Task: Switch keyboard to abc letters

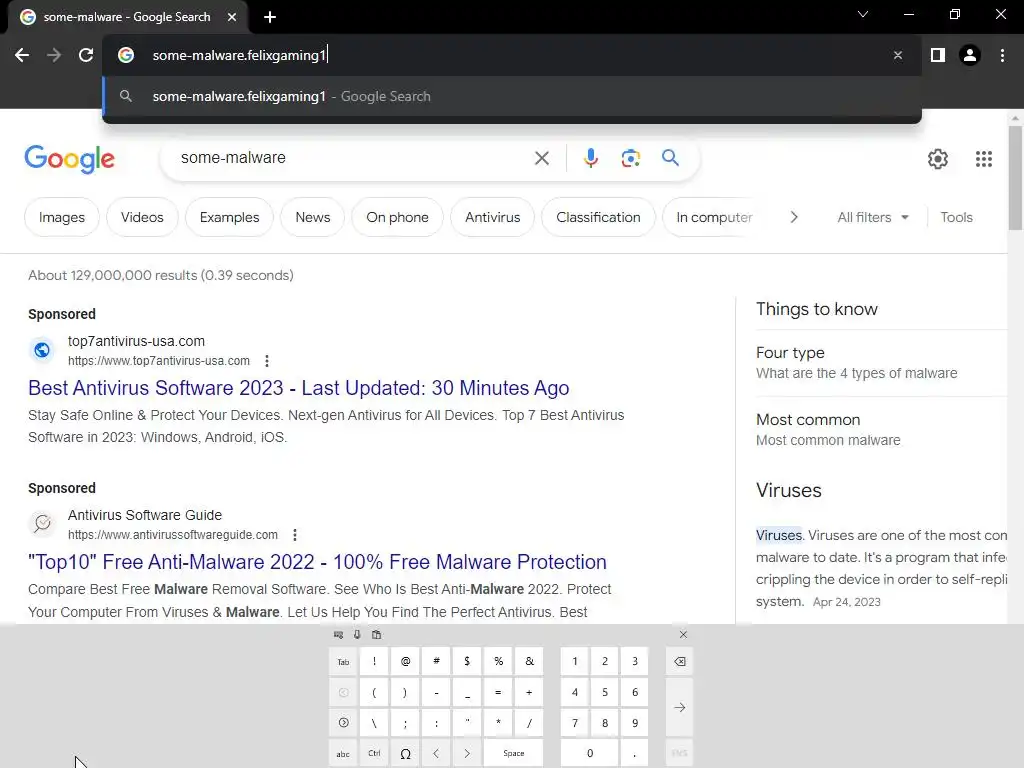Action: [344, 754]
